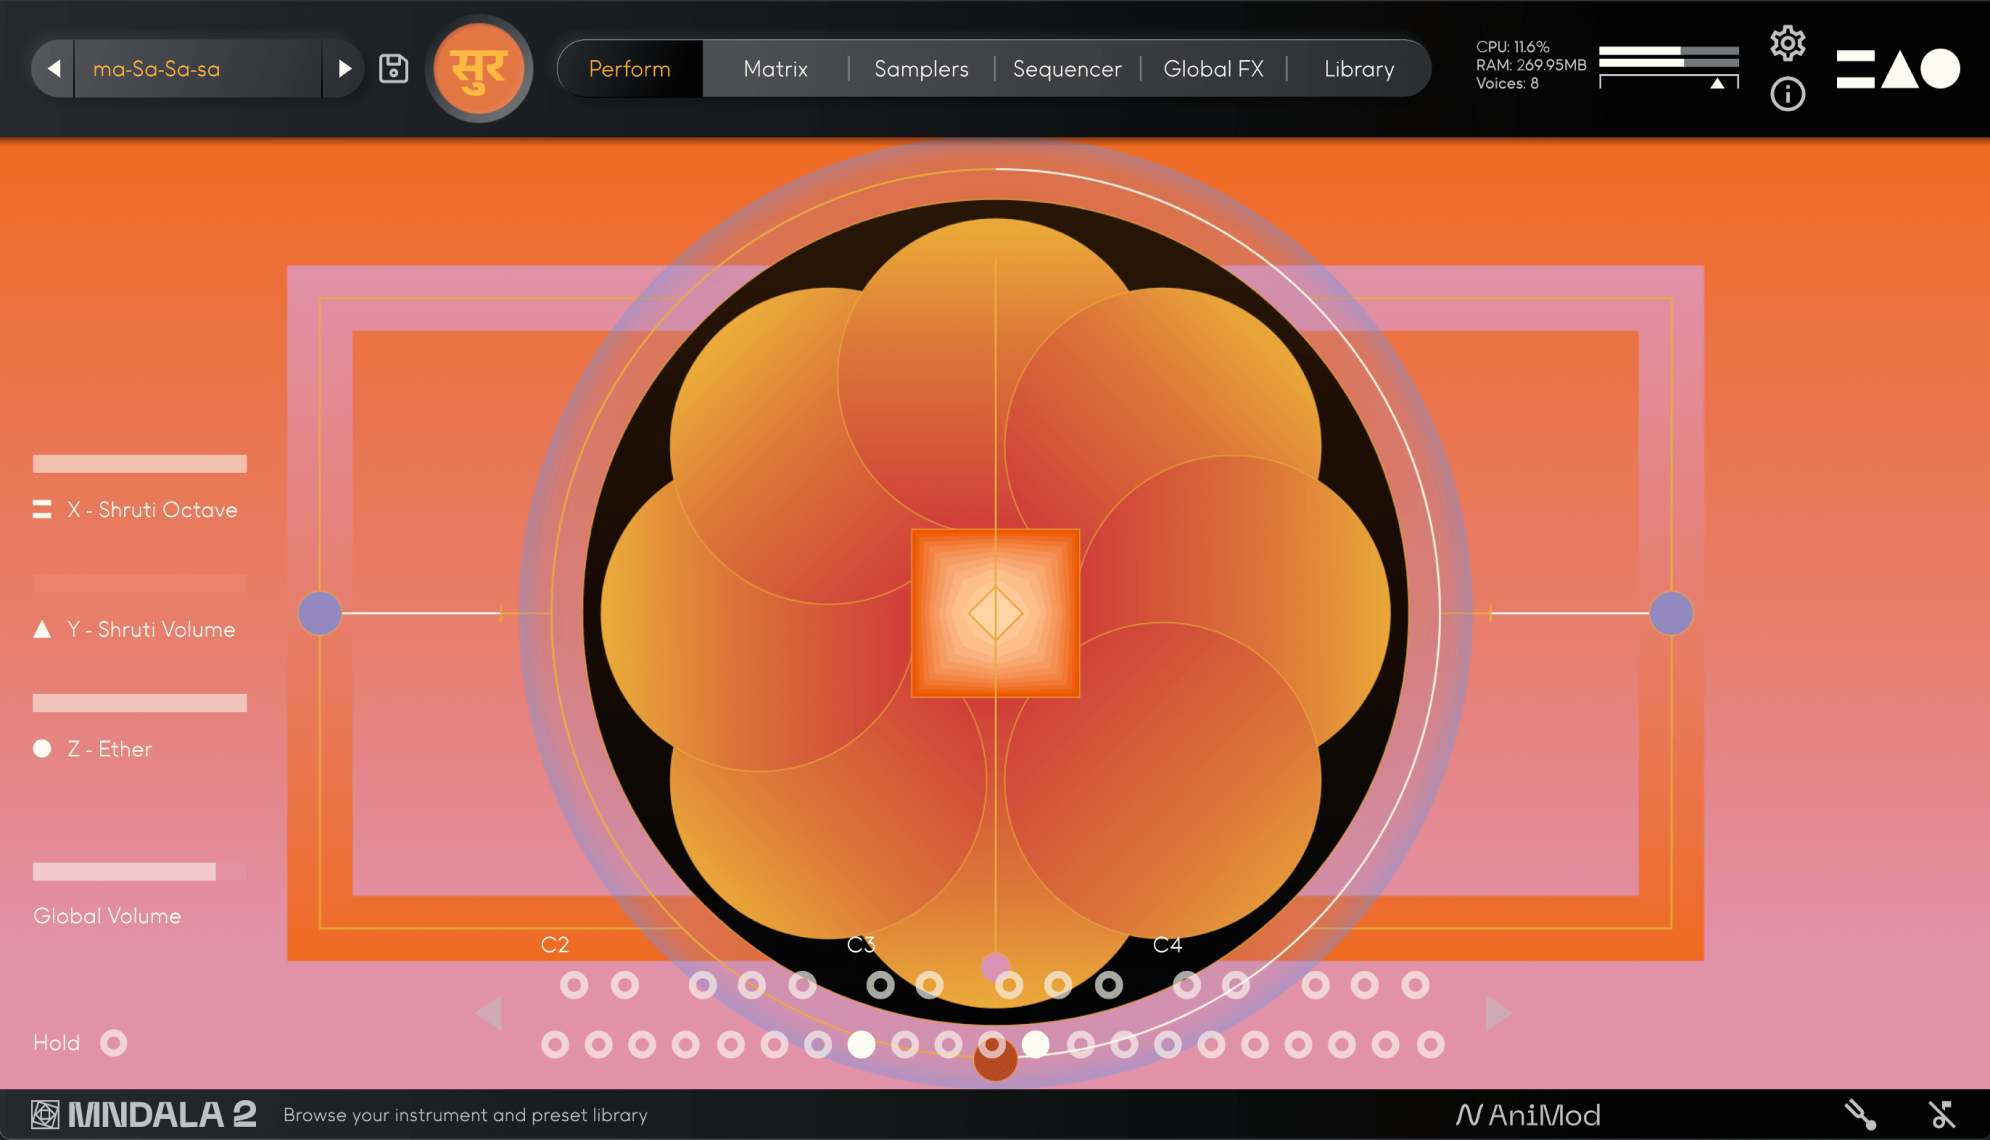Go to next preset arrow

344,68
